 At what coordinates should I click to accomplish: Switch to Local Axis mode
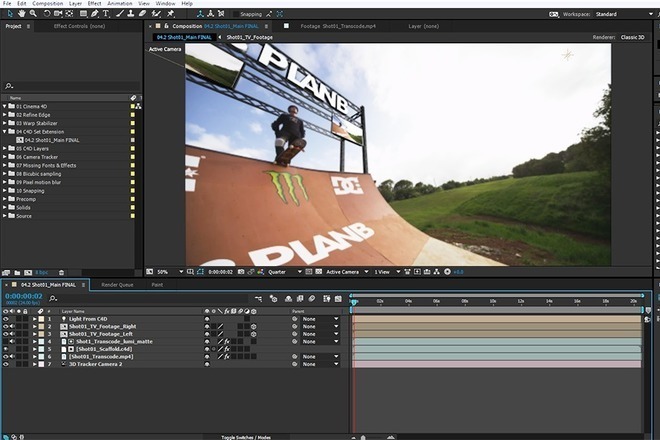click(200, 14)
